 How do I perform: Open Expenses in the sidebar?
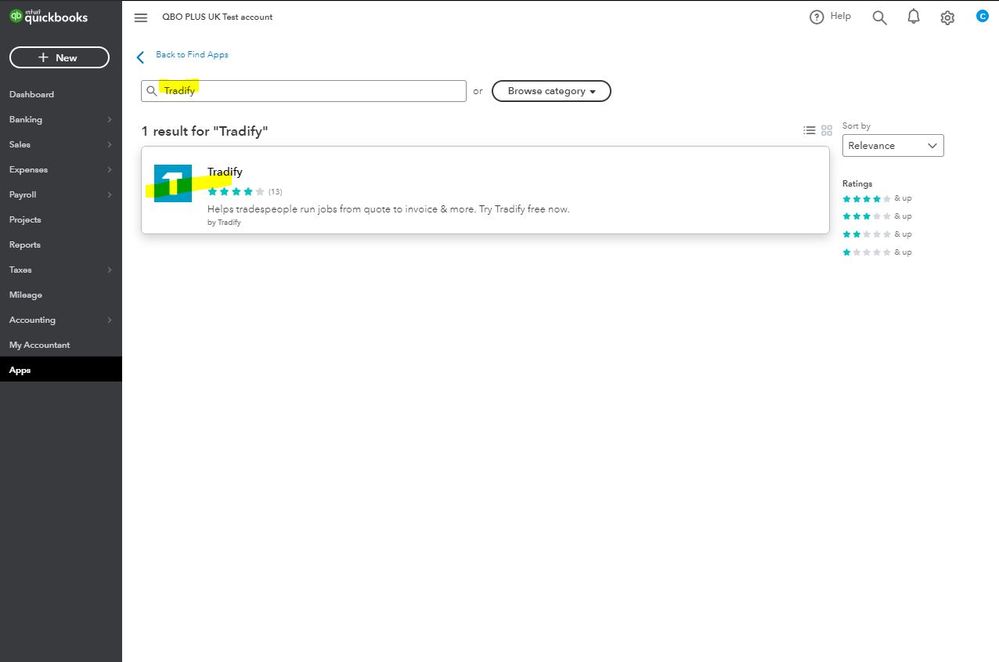coord(29,169)
